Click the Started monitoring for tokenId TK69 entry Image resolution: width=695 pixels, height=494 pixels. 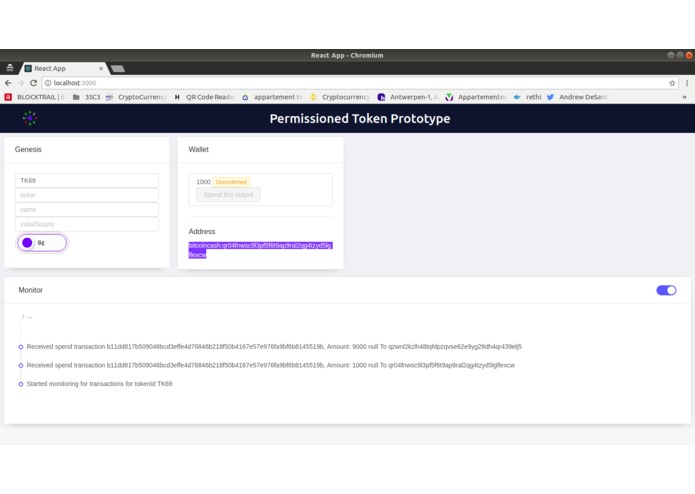pyautogui.click(x=99, y=384)
